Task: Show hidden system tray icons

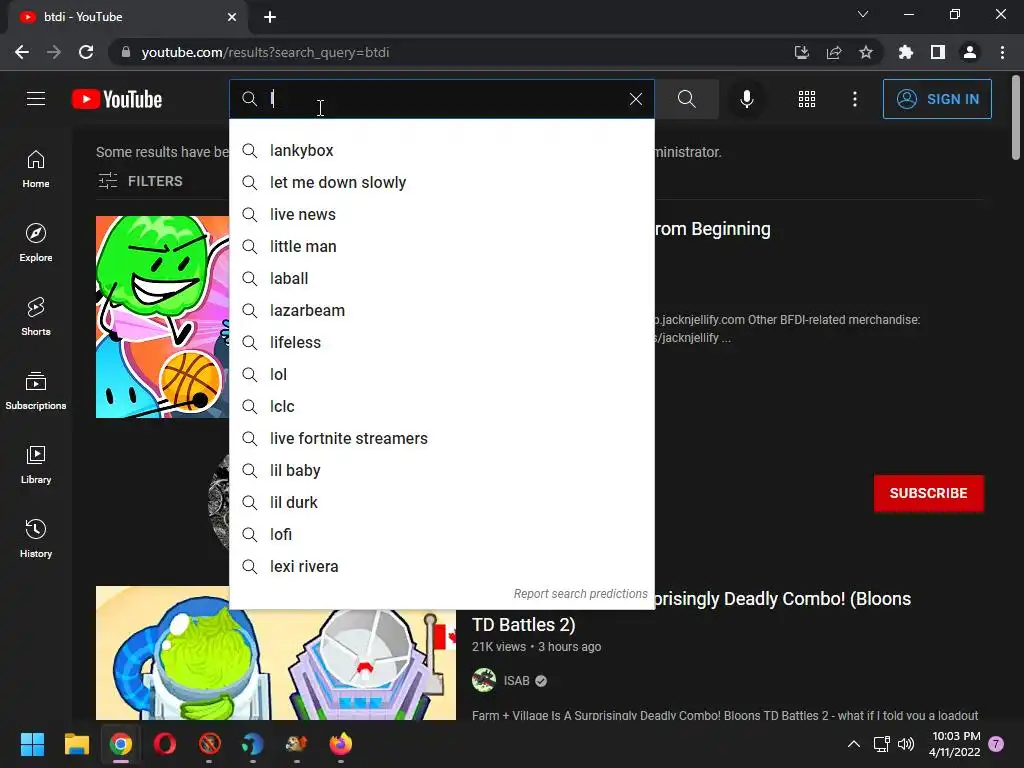Action: (854, 744)
